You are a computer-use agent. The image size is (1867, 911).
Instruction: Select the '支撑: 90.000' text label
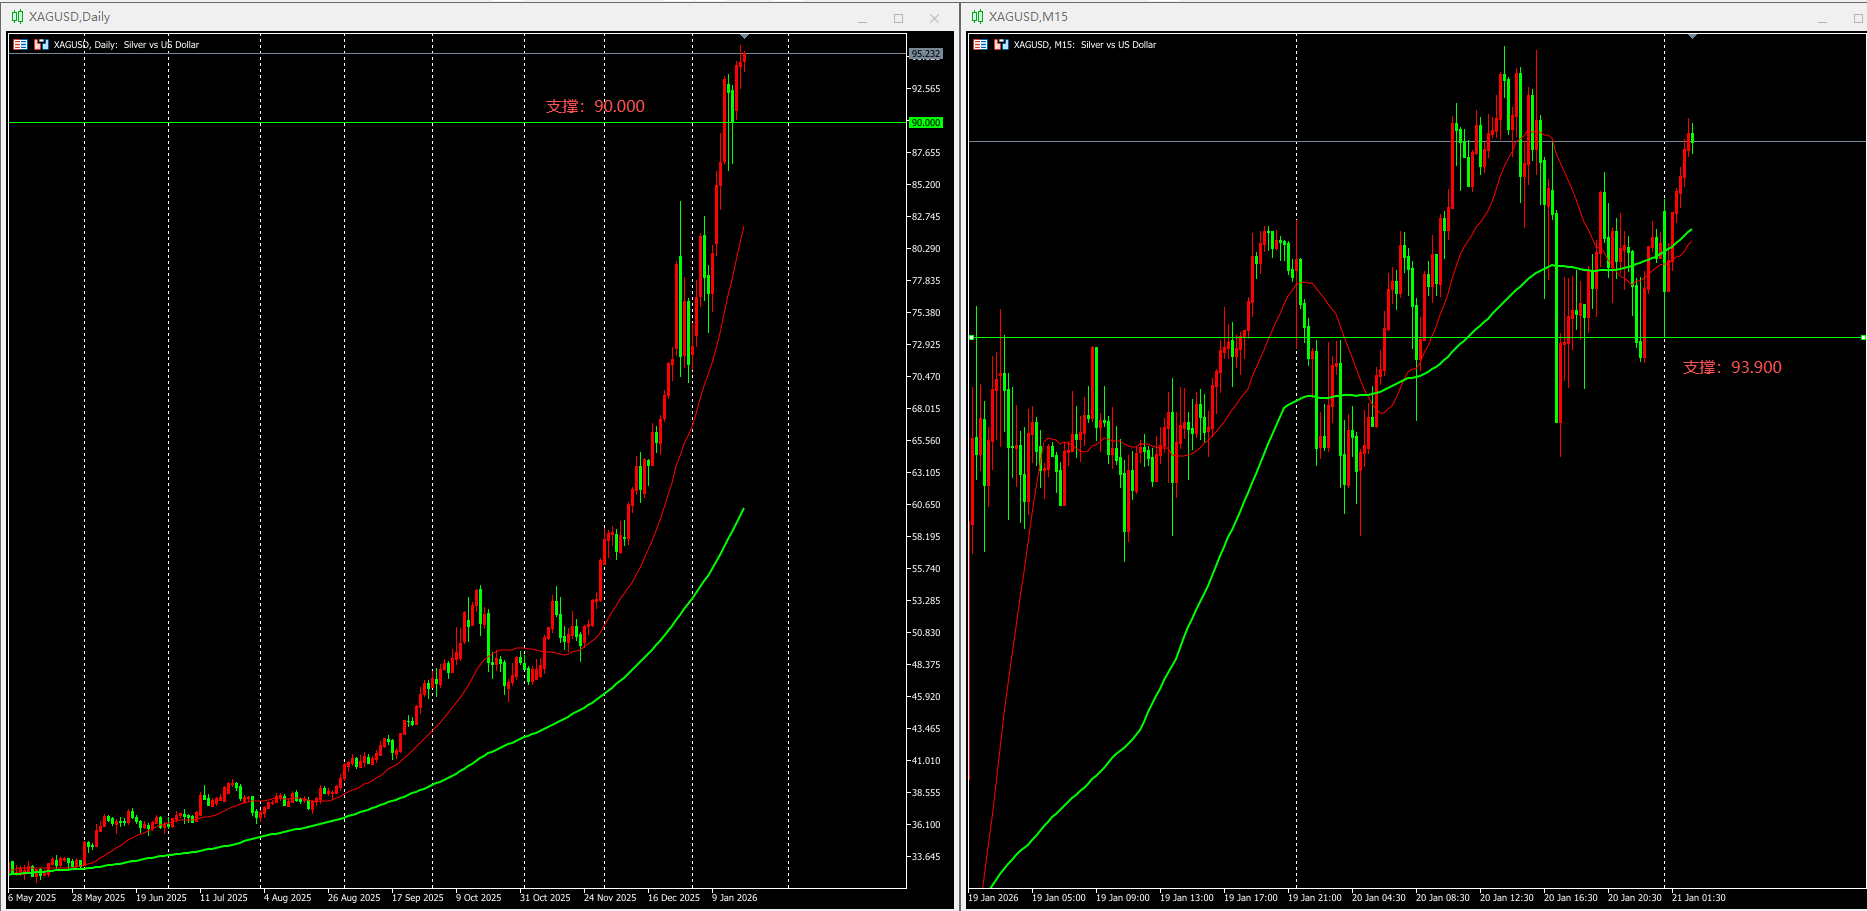point(595,106)
